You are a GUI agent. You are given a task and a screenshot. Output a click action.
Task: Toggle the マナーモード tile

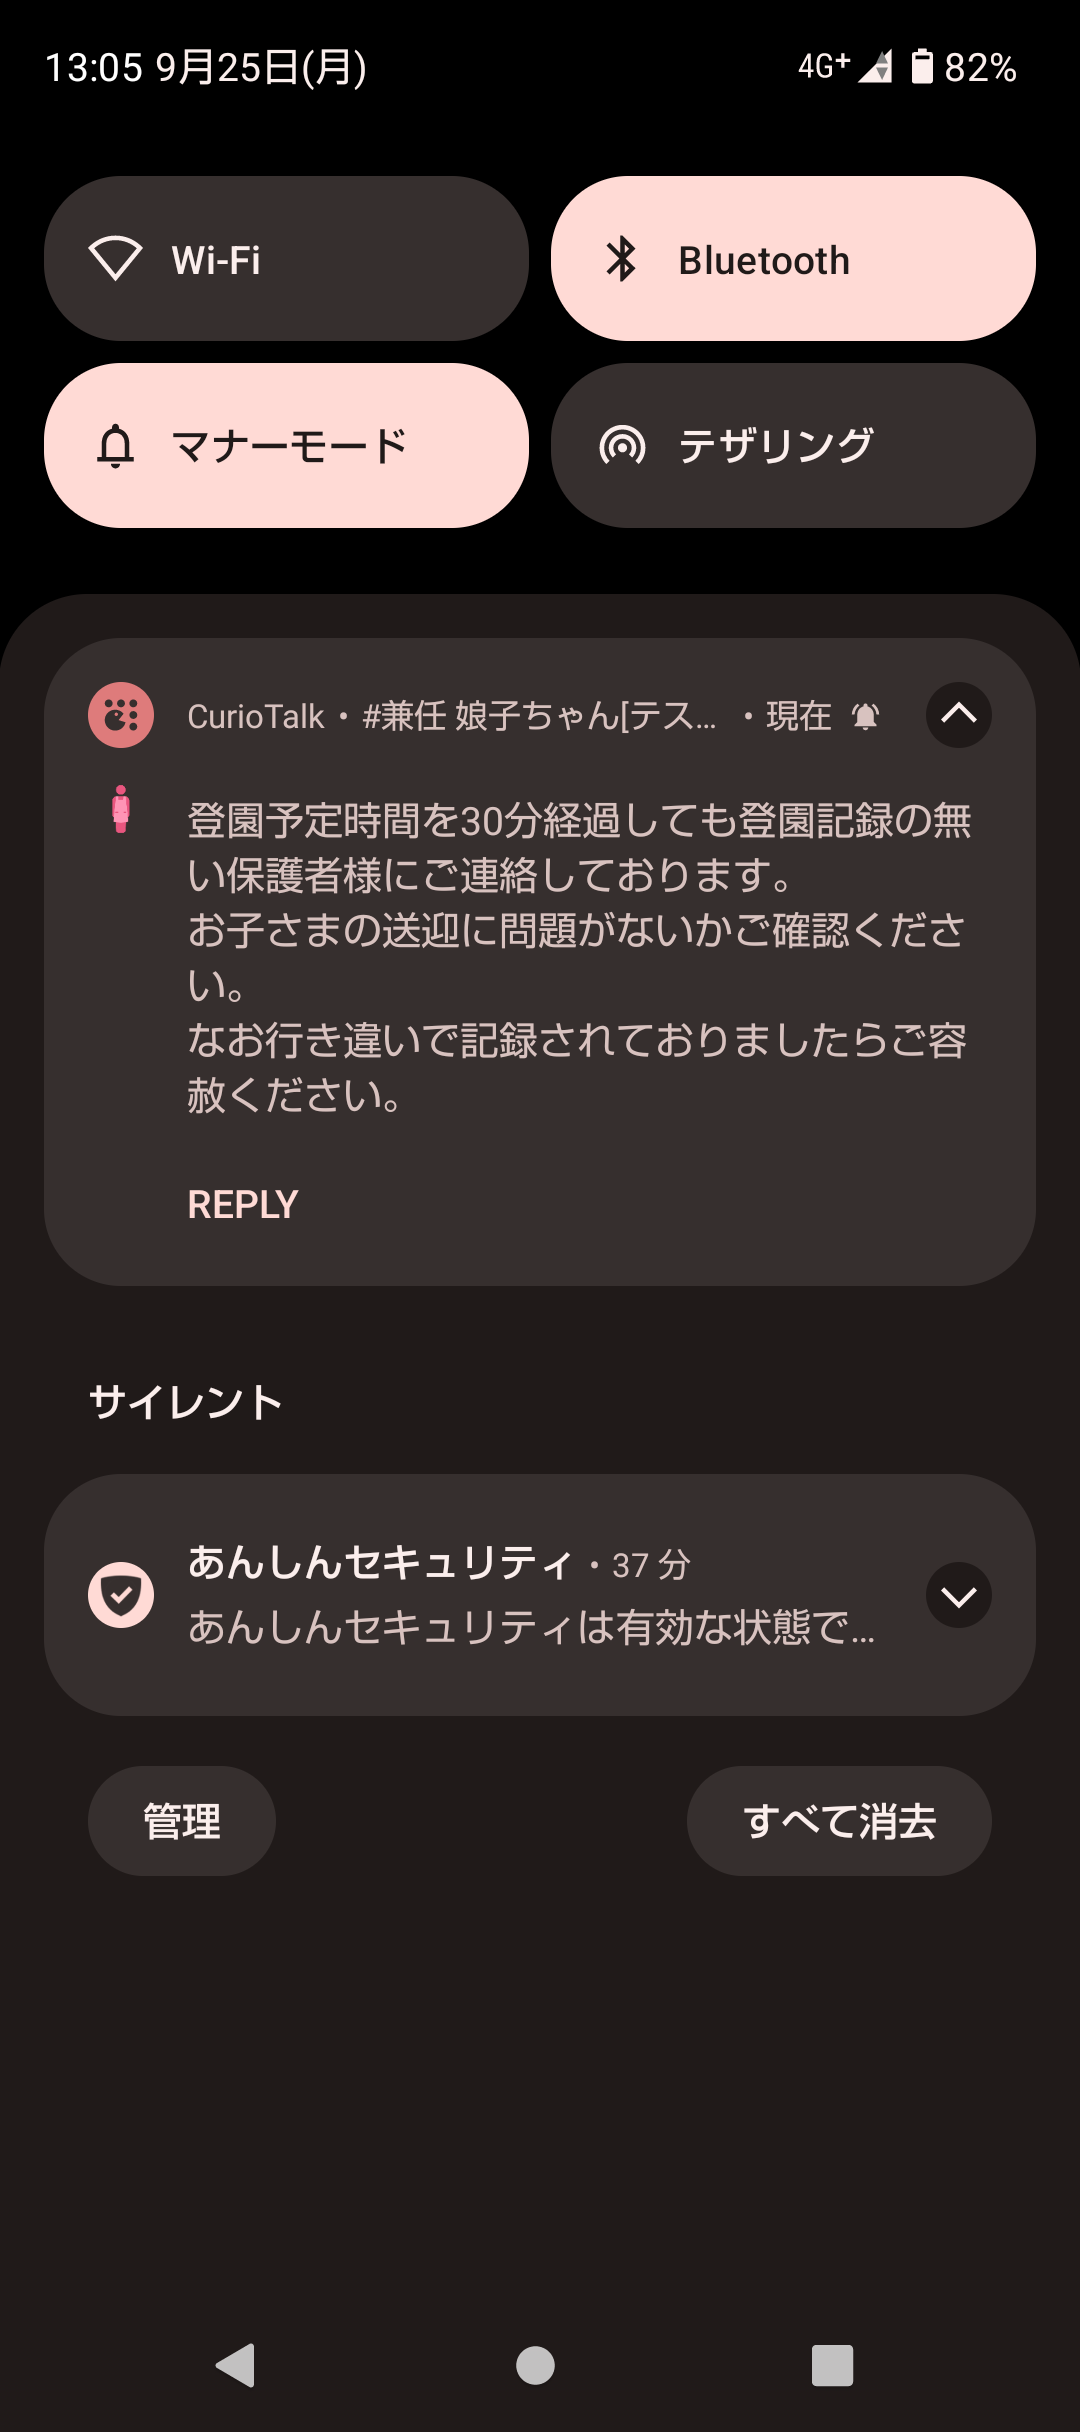tap(286, 445)
